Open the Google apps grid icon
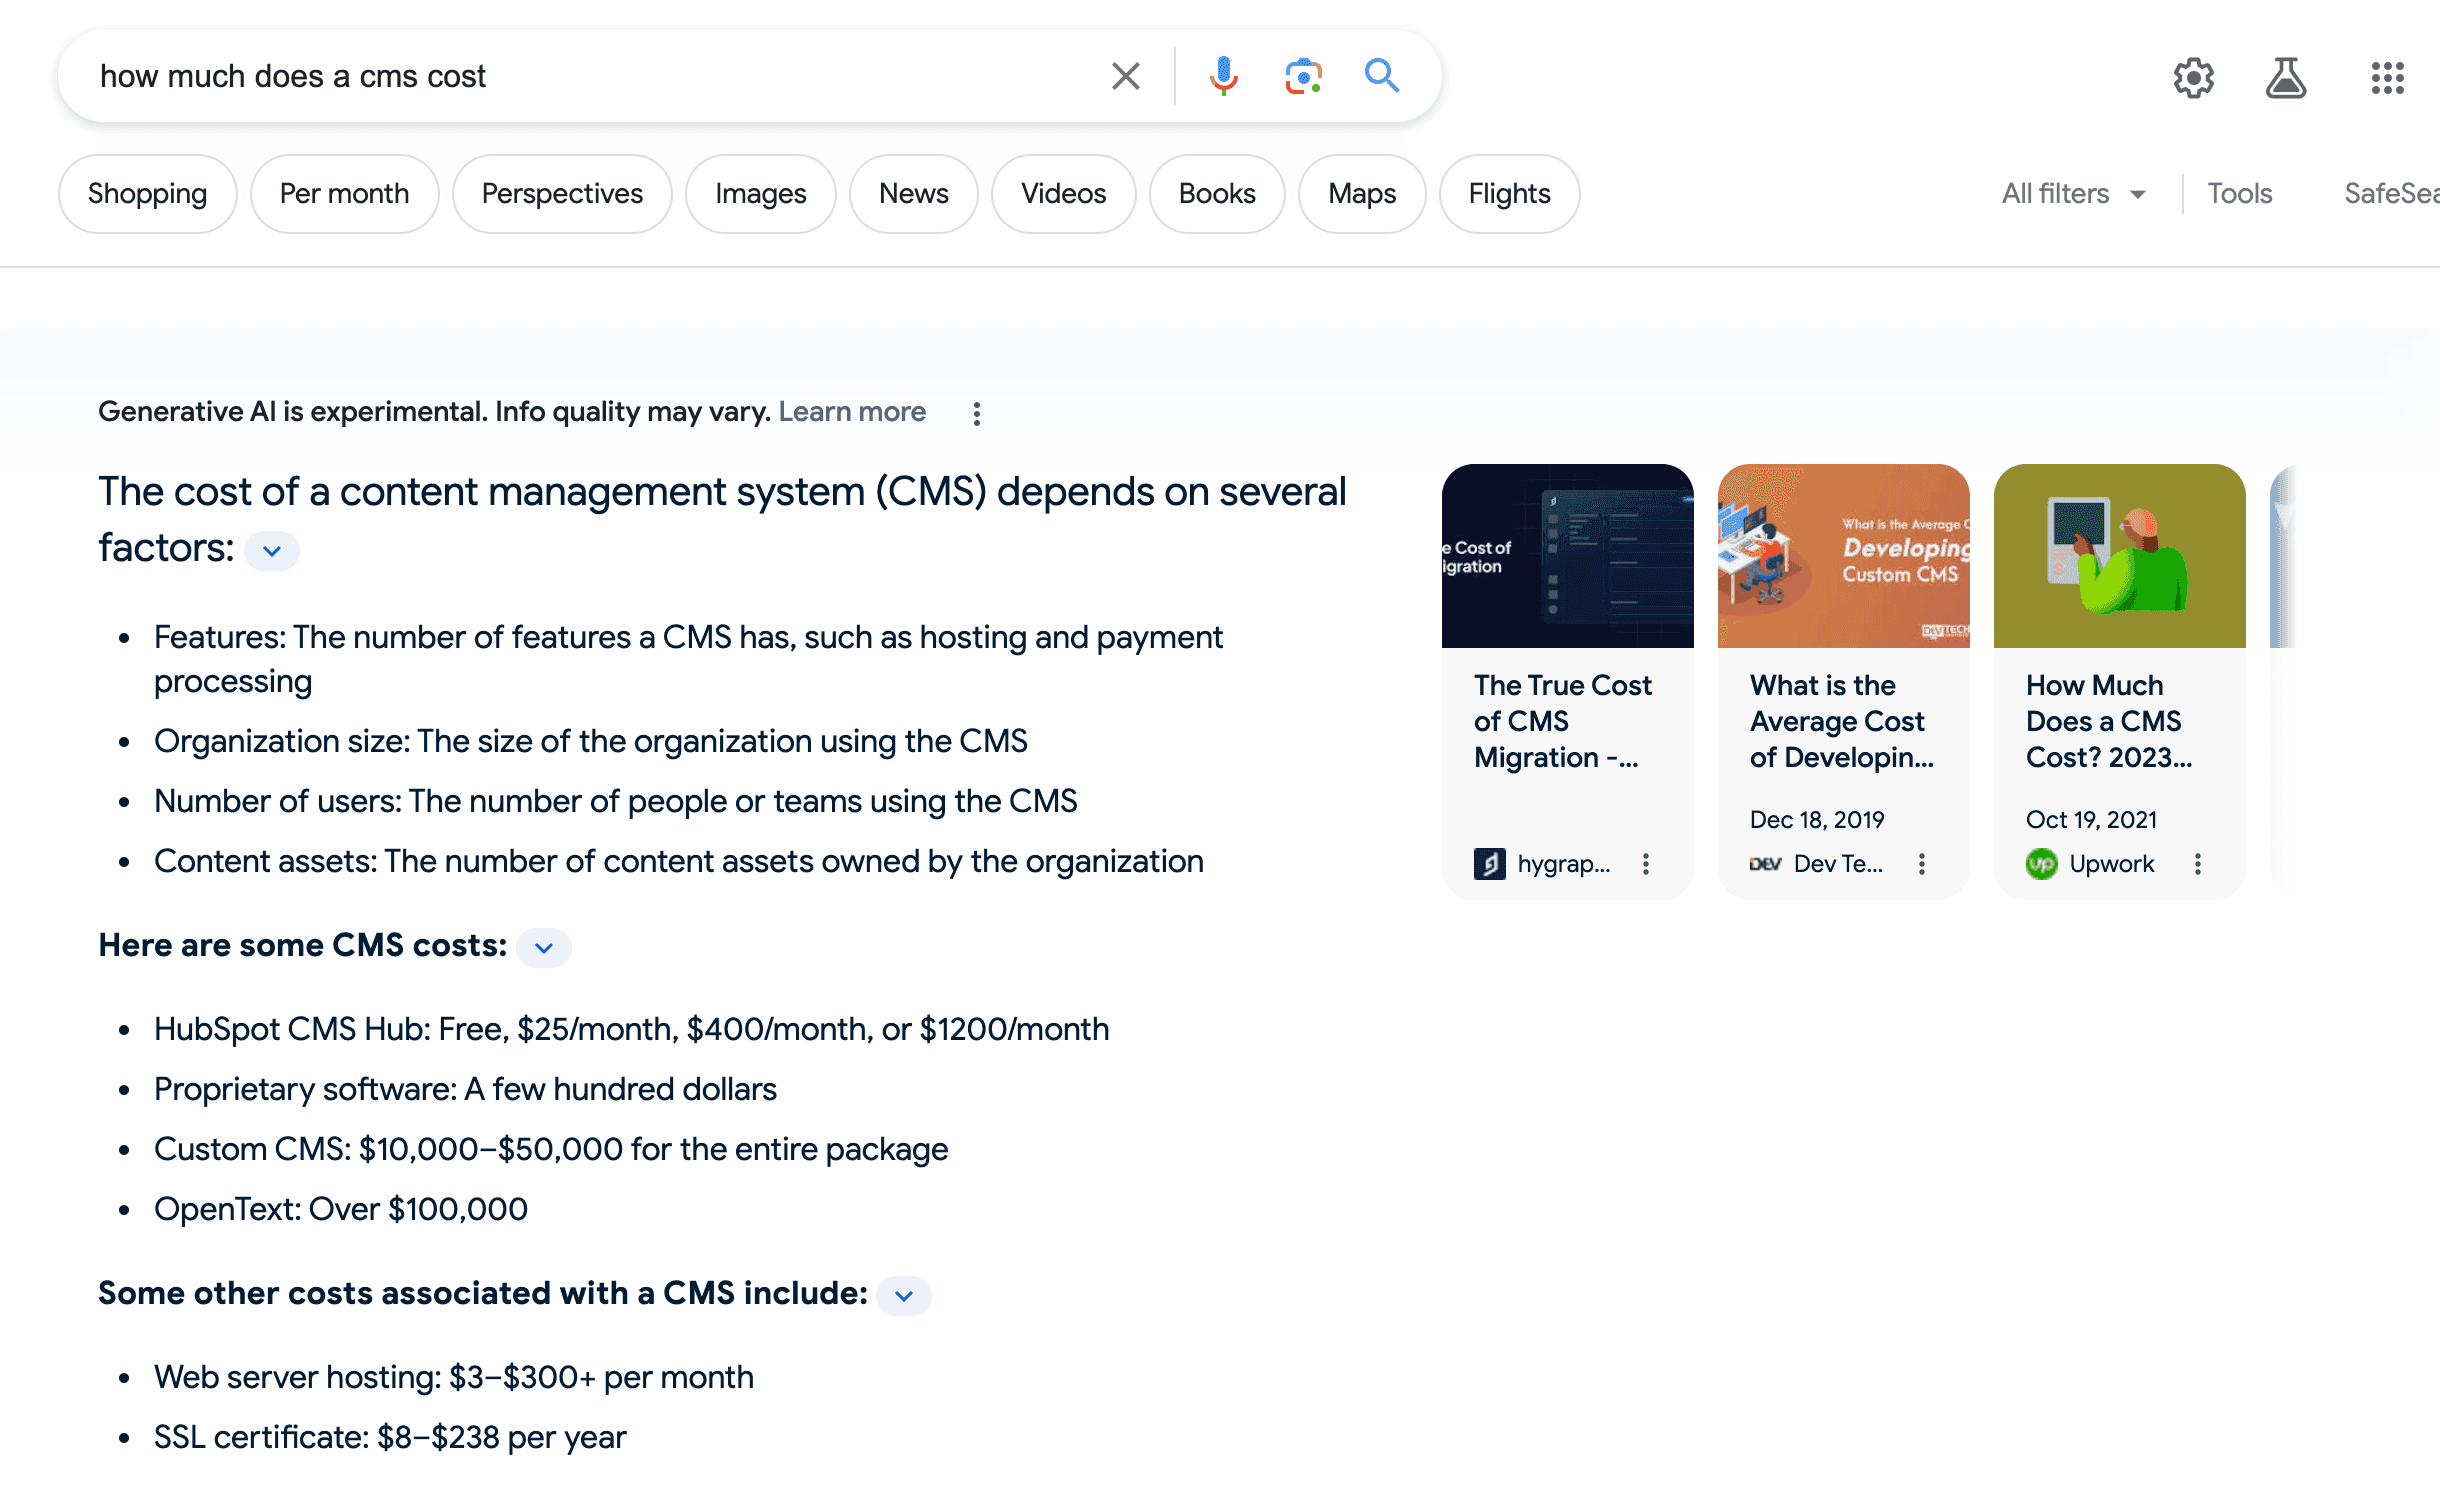The image size is (2440, 1500). 2387,77
